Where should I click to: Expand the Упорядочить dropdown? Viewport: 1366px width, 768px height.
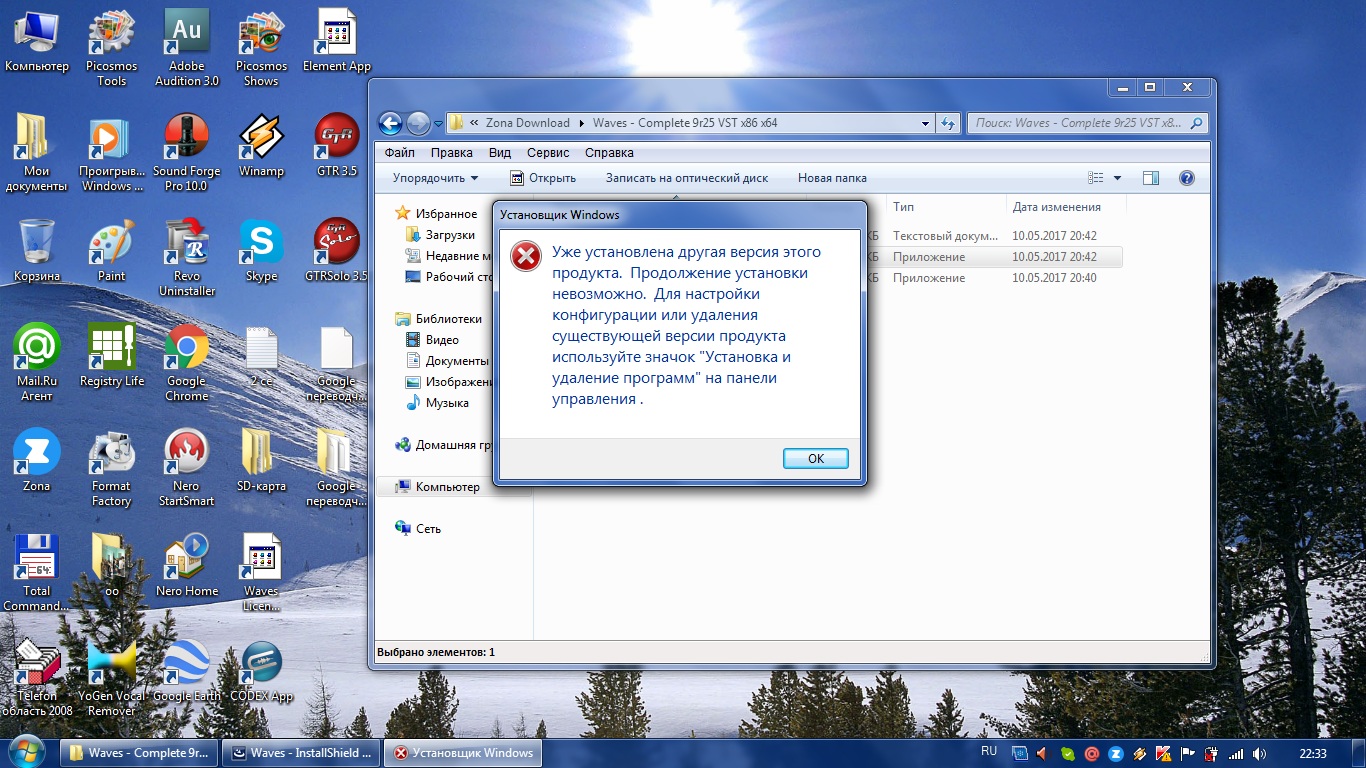coord(435,178)
